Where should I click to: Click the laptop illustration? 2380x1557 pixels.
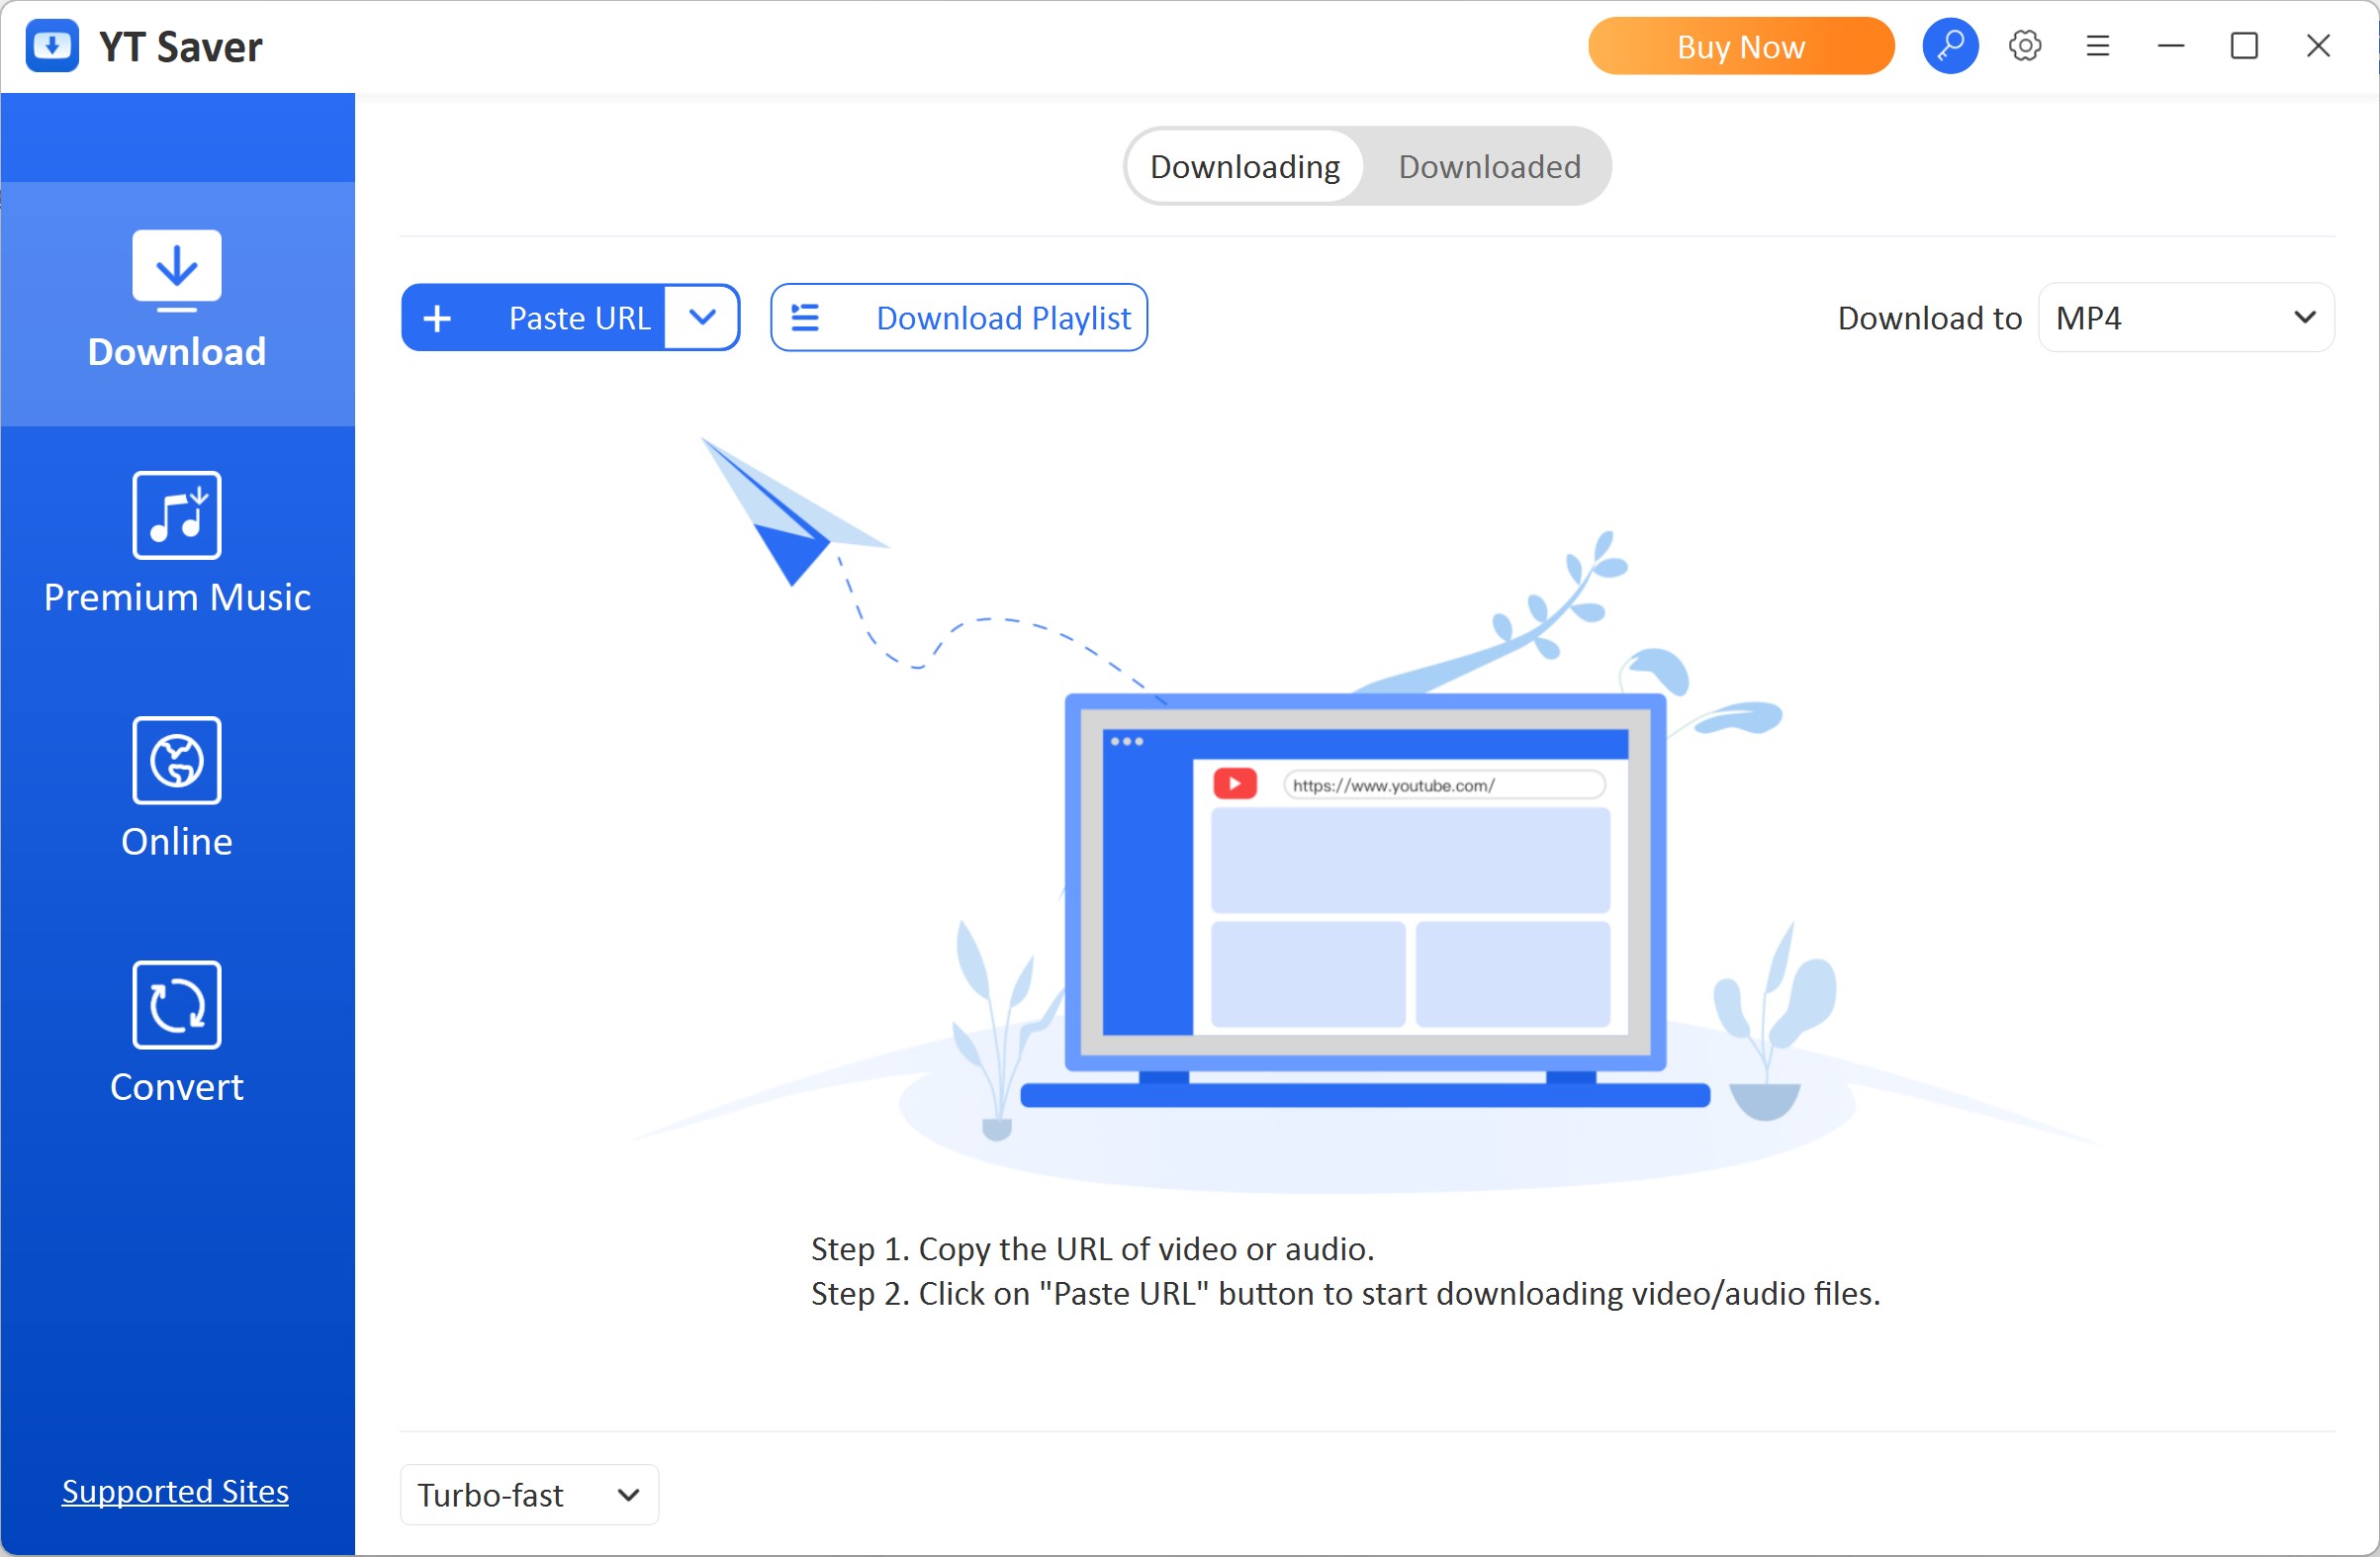(x=1365, y=900)
